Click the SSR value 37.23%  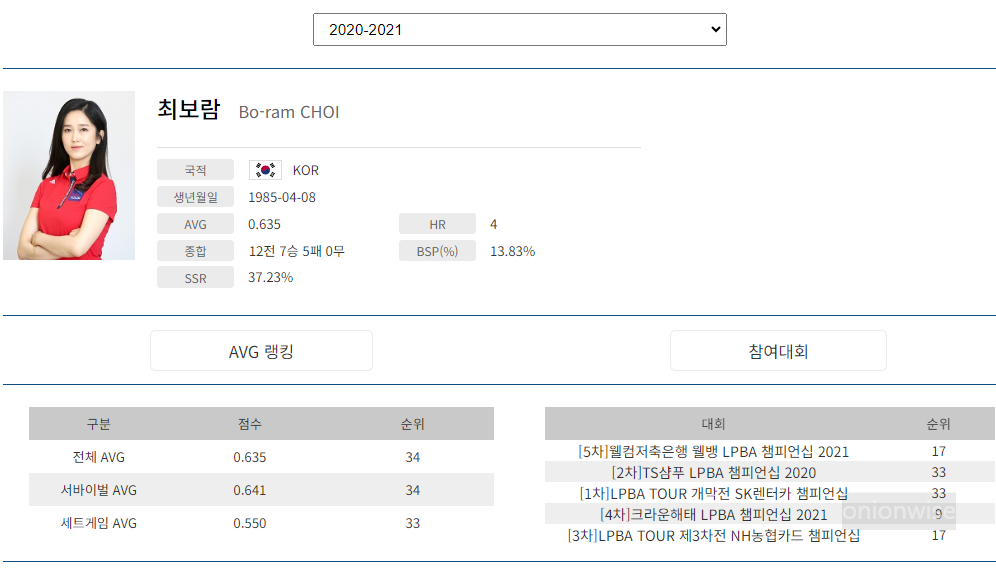pyautogui.click(x=271, y=278)
